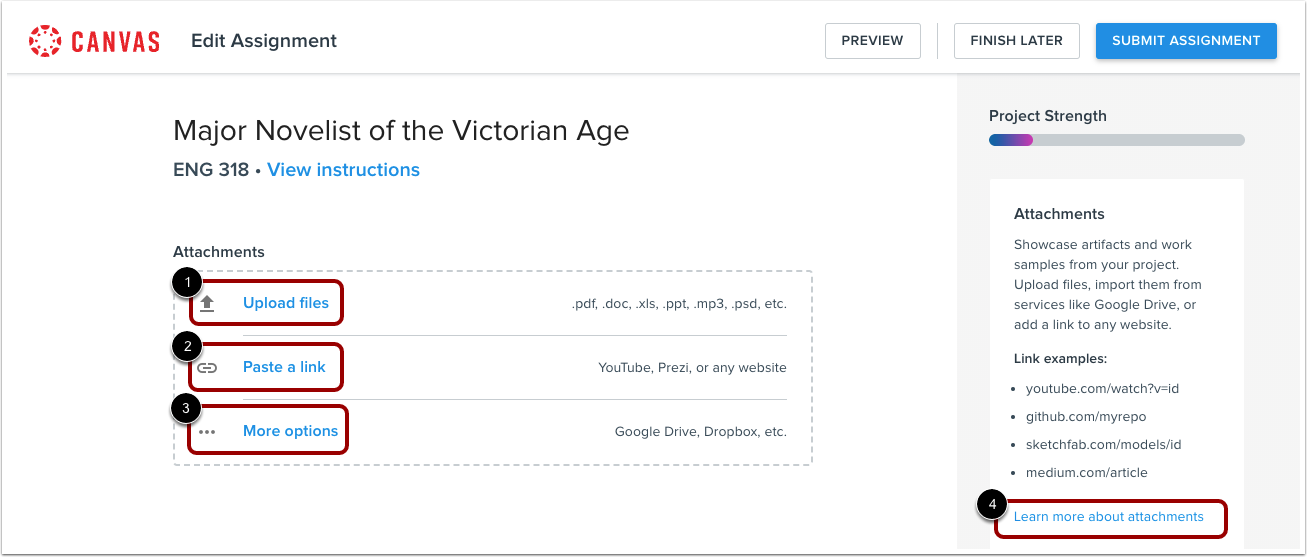This screenshot has width=1307, height=557.
Task: Select Upload files option
Action: 286,303
